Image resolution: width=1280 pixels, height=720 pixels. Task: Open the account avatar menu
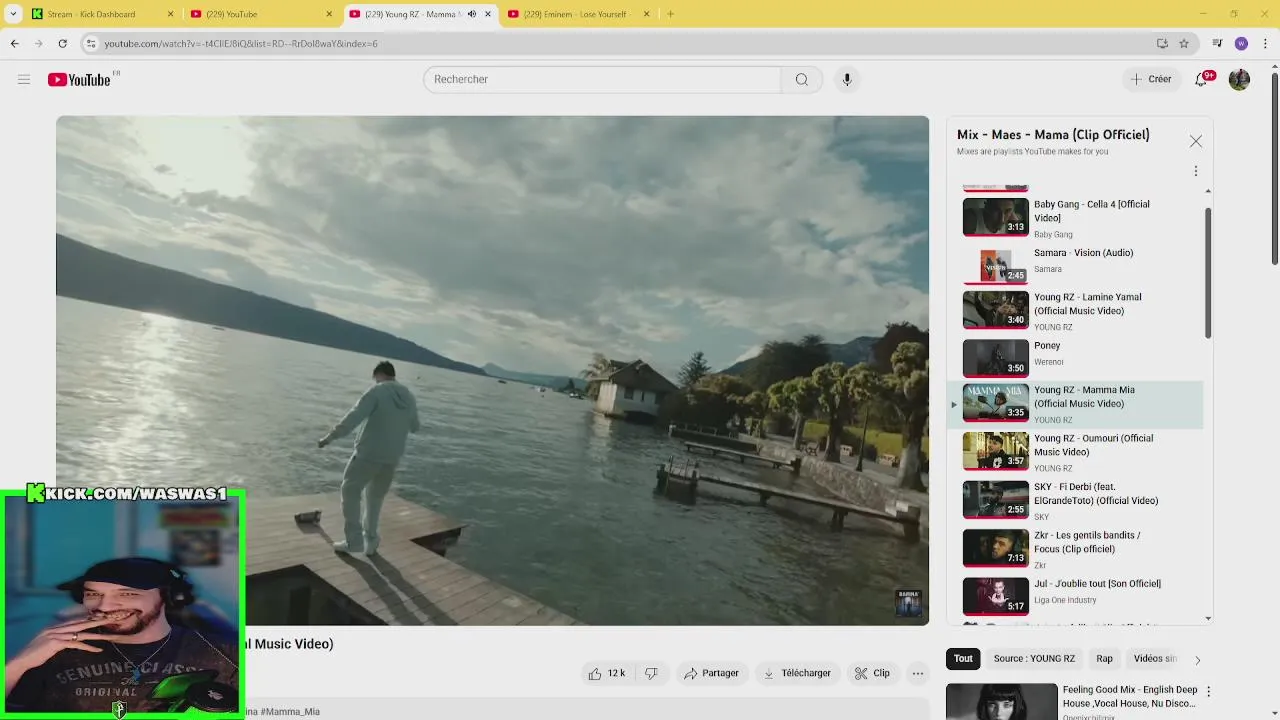pos(1239,79)
